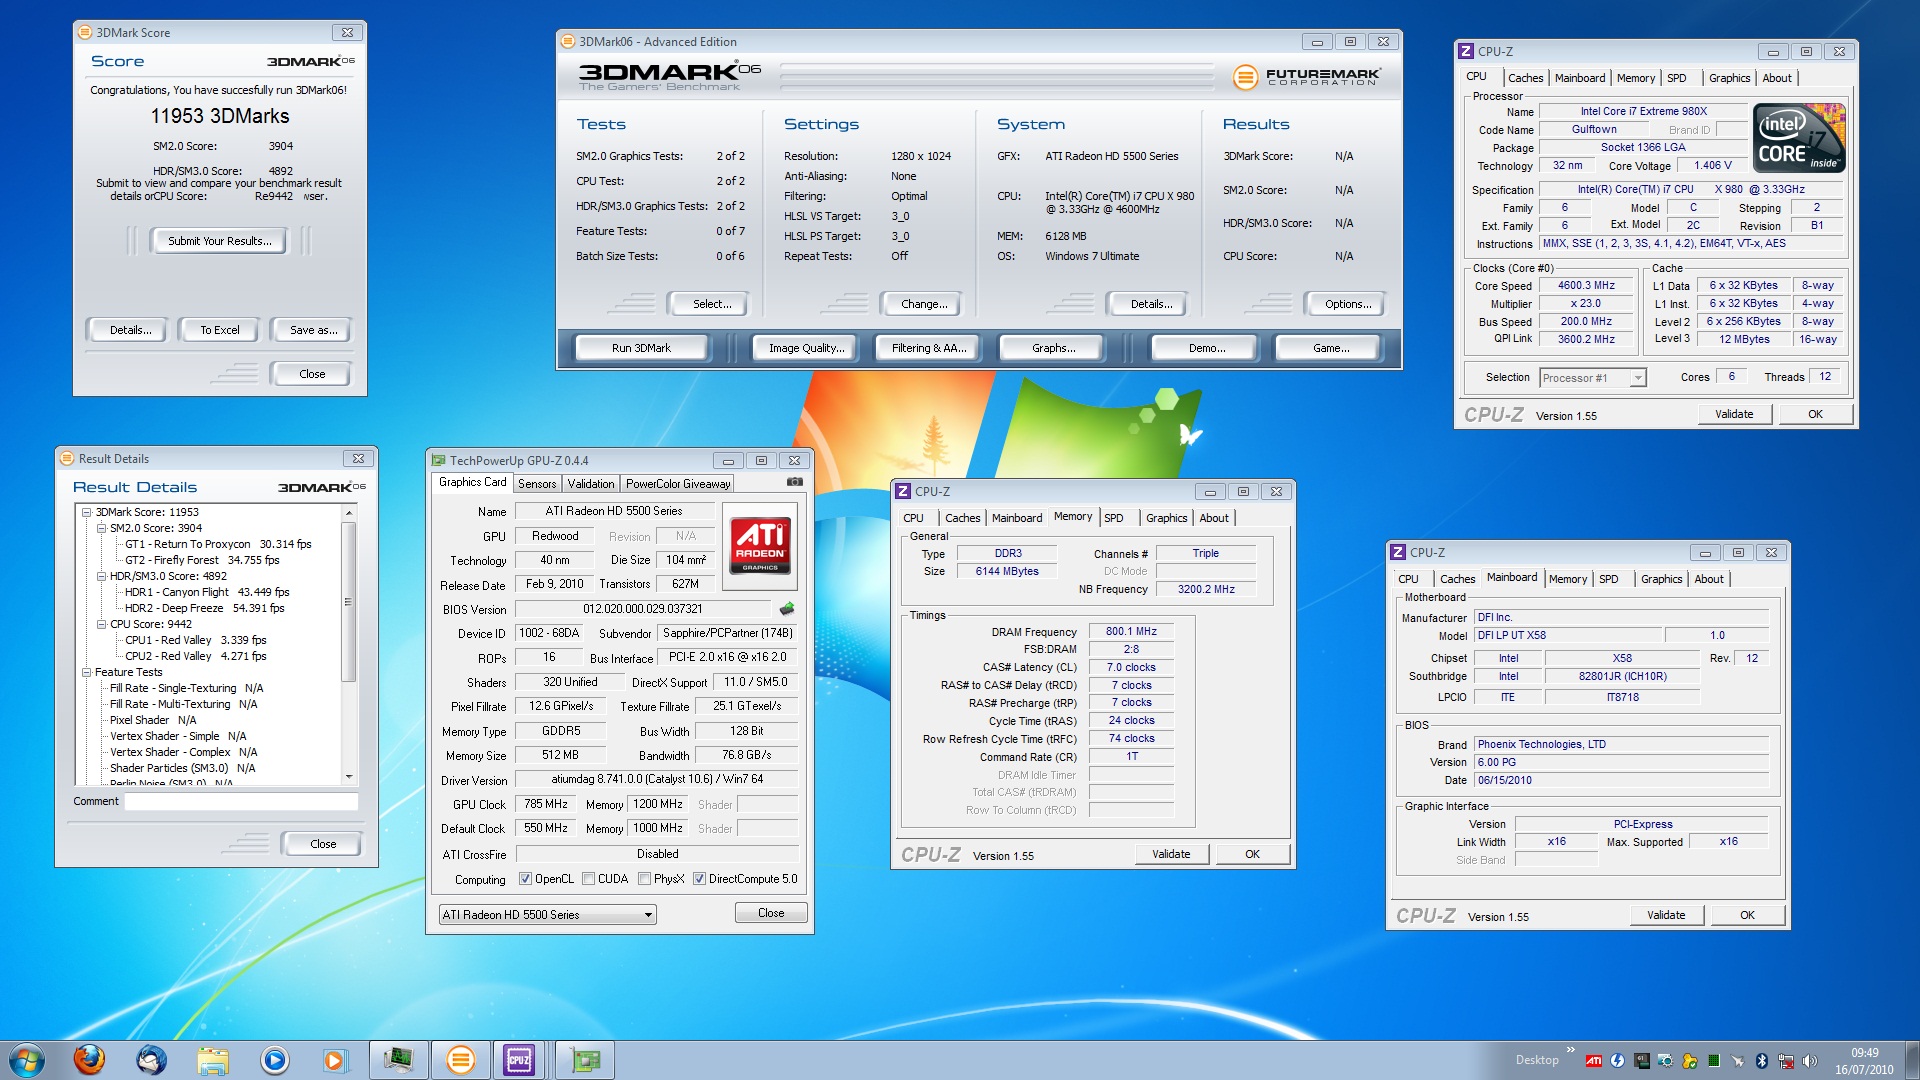Image resolution: width=1920 pixels, height=1080 pixels.
Task: Toggle the OpenCL checkbox
Action: pyautogui.click(x=525, y=879)
